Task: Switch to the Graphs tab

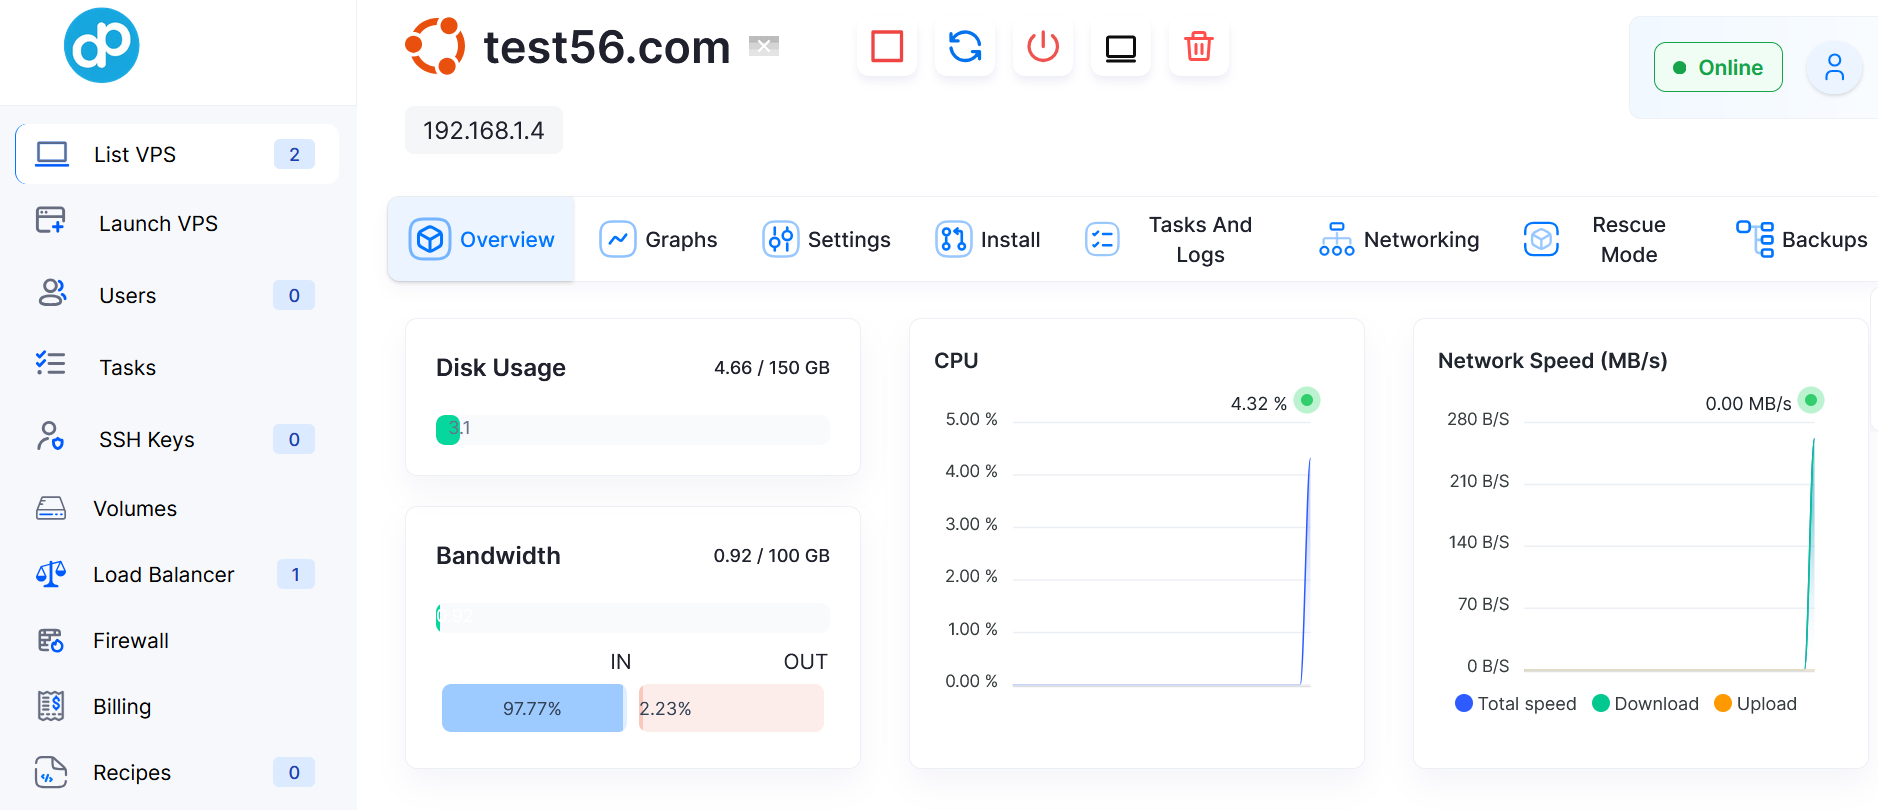Action: click(659, 240)
